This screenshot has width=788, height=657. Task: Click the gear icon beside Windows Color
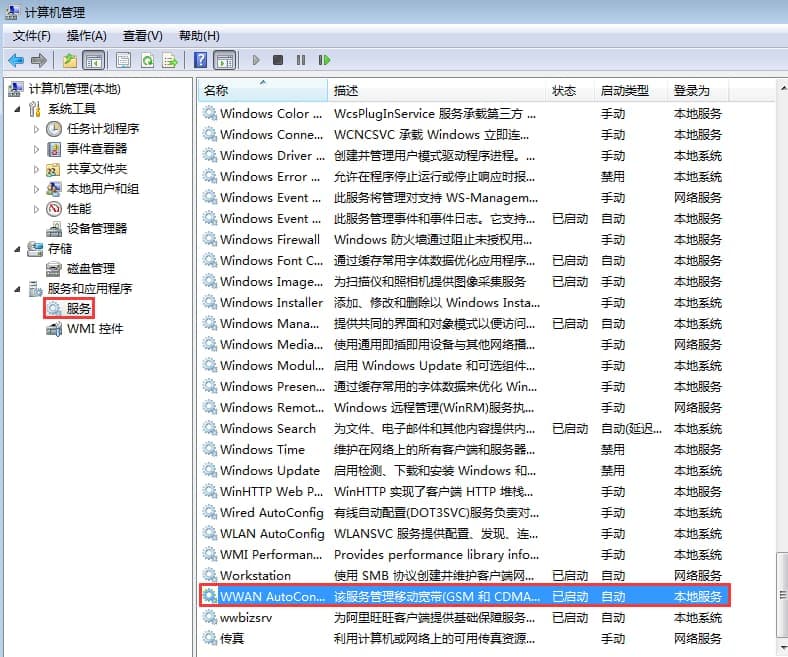210,114
